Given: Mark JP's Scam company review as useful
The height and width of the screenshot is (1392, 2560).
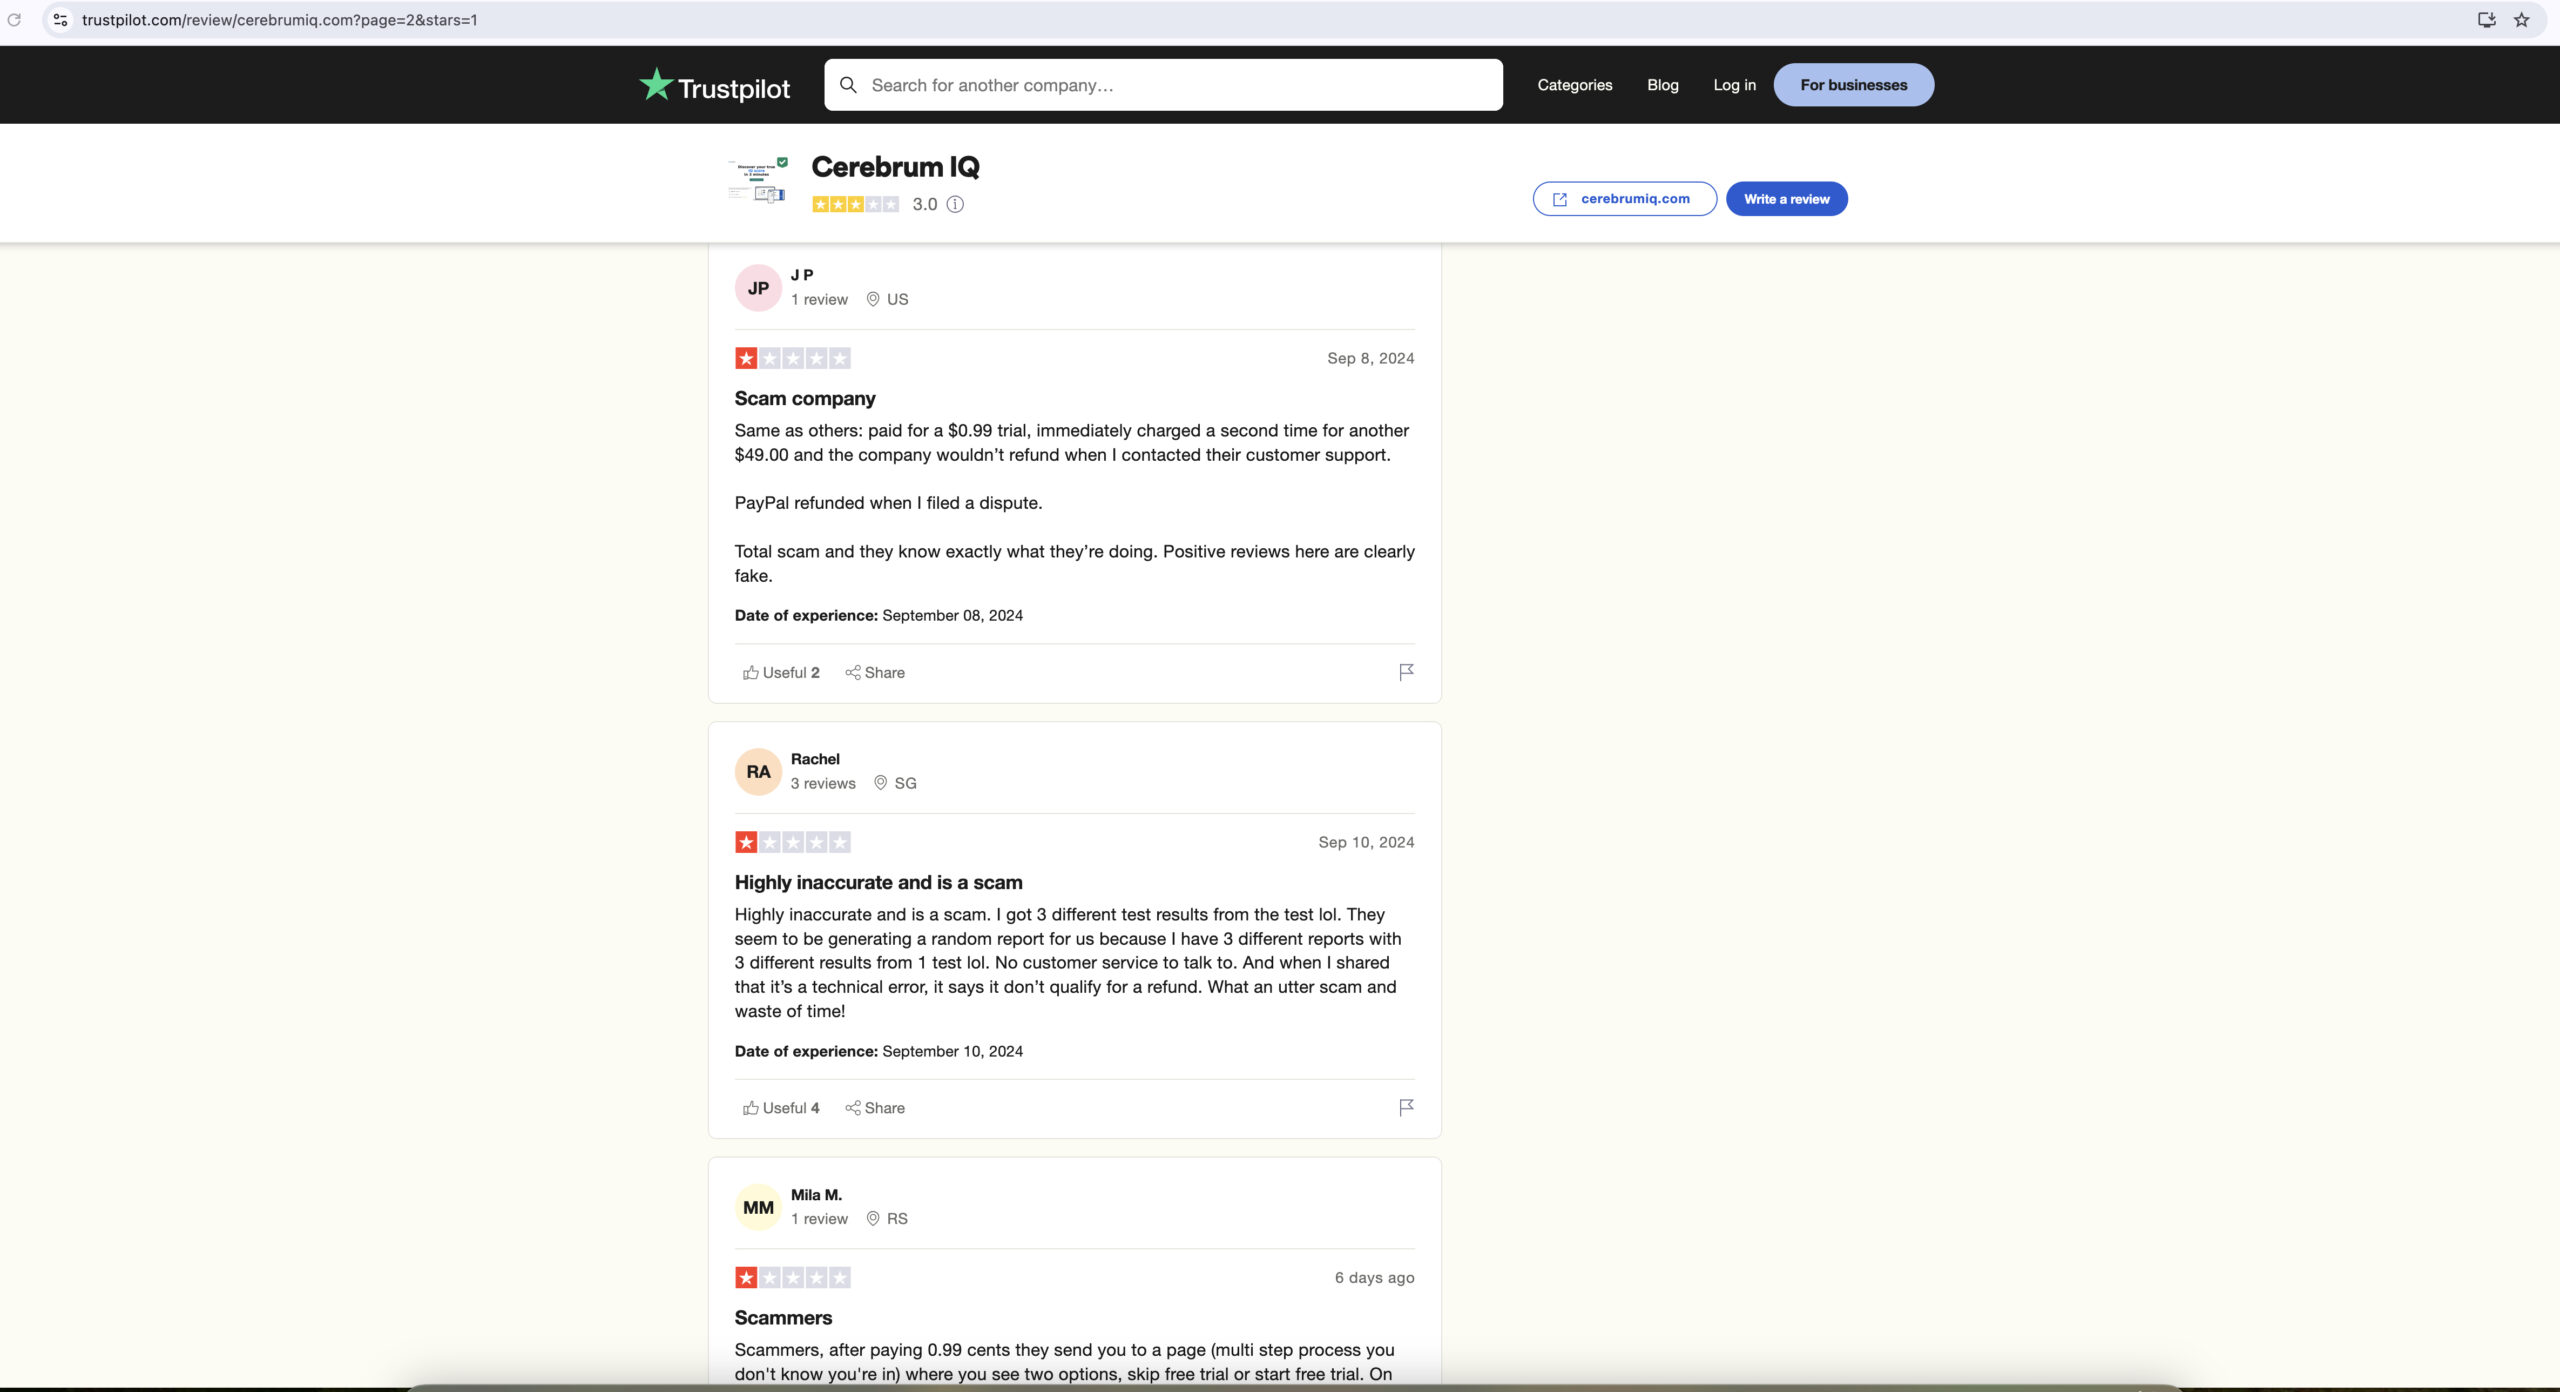Looking at the screenshot, I should (x=781, y=673).
